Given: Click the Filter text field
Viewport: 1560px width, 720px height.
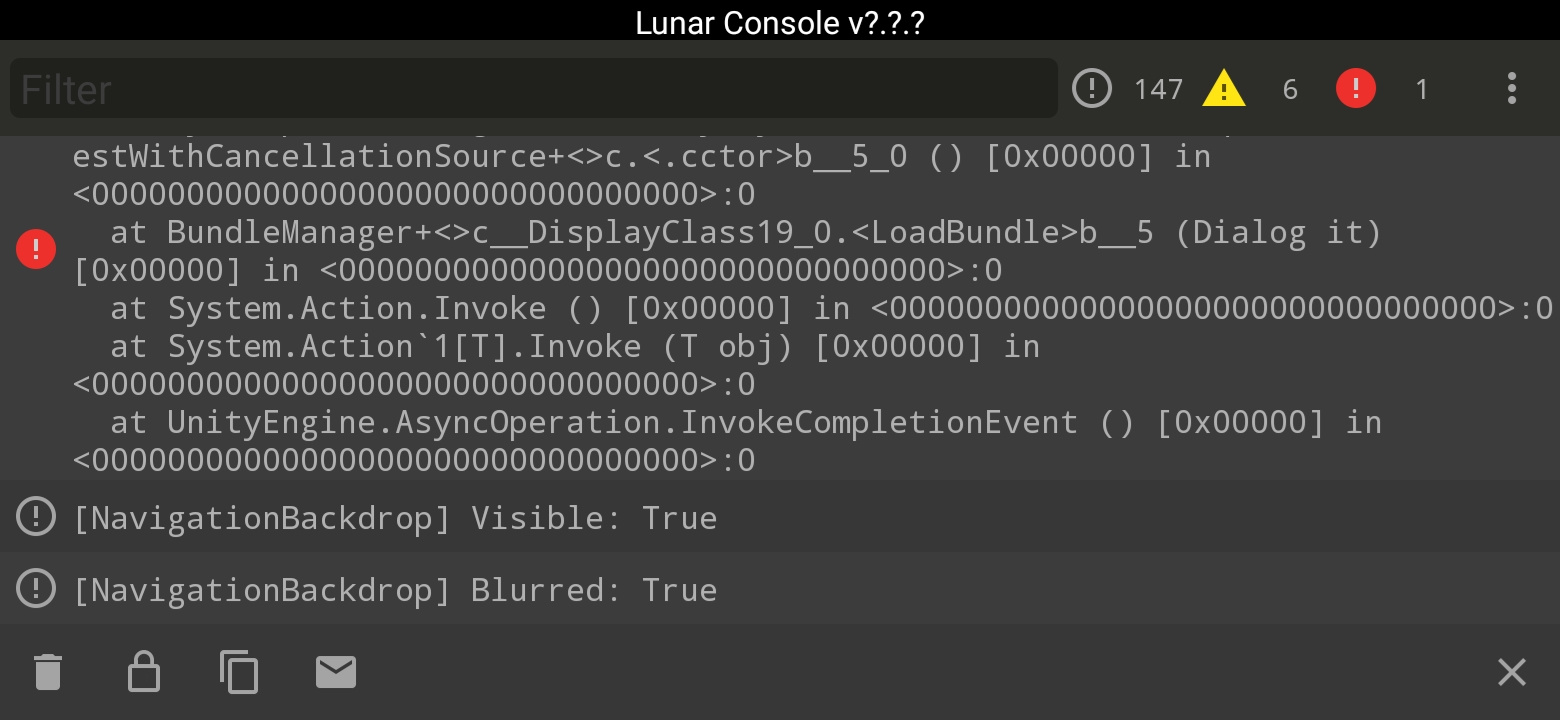Looking at the screenshot, I should point(533,88).
